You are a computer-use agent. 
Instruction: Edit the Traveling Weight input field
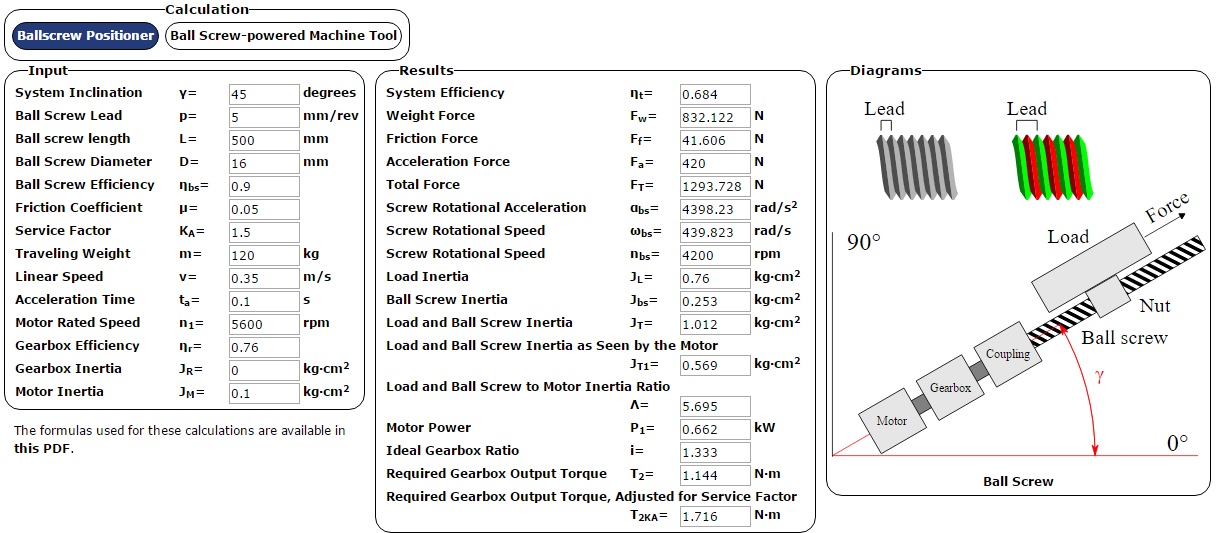pyautogui.click(x=264, y=255)
